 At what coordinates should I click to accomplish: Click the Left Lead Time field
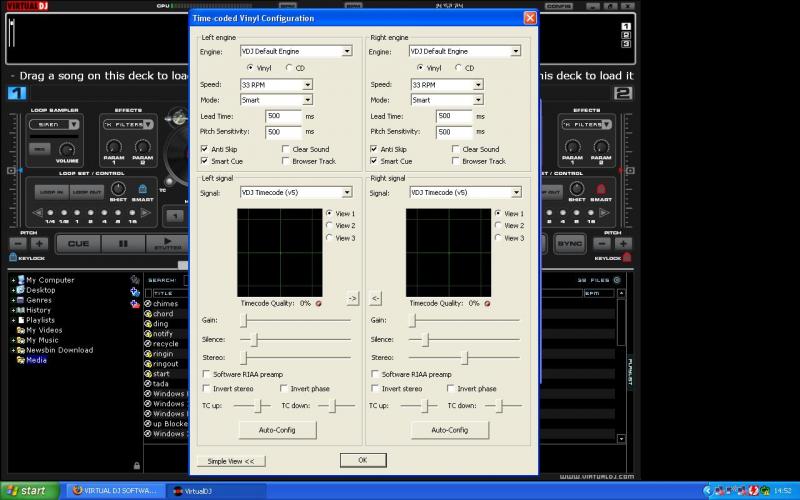283,116
